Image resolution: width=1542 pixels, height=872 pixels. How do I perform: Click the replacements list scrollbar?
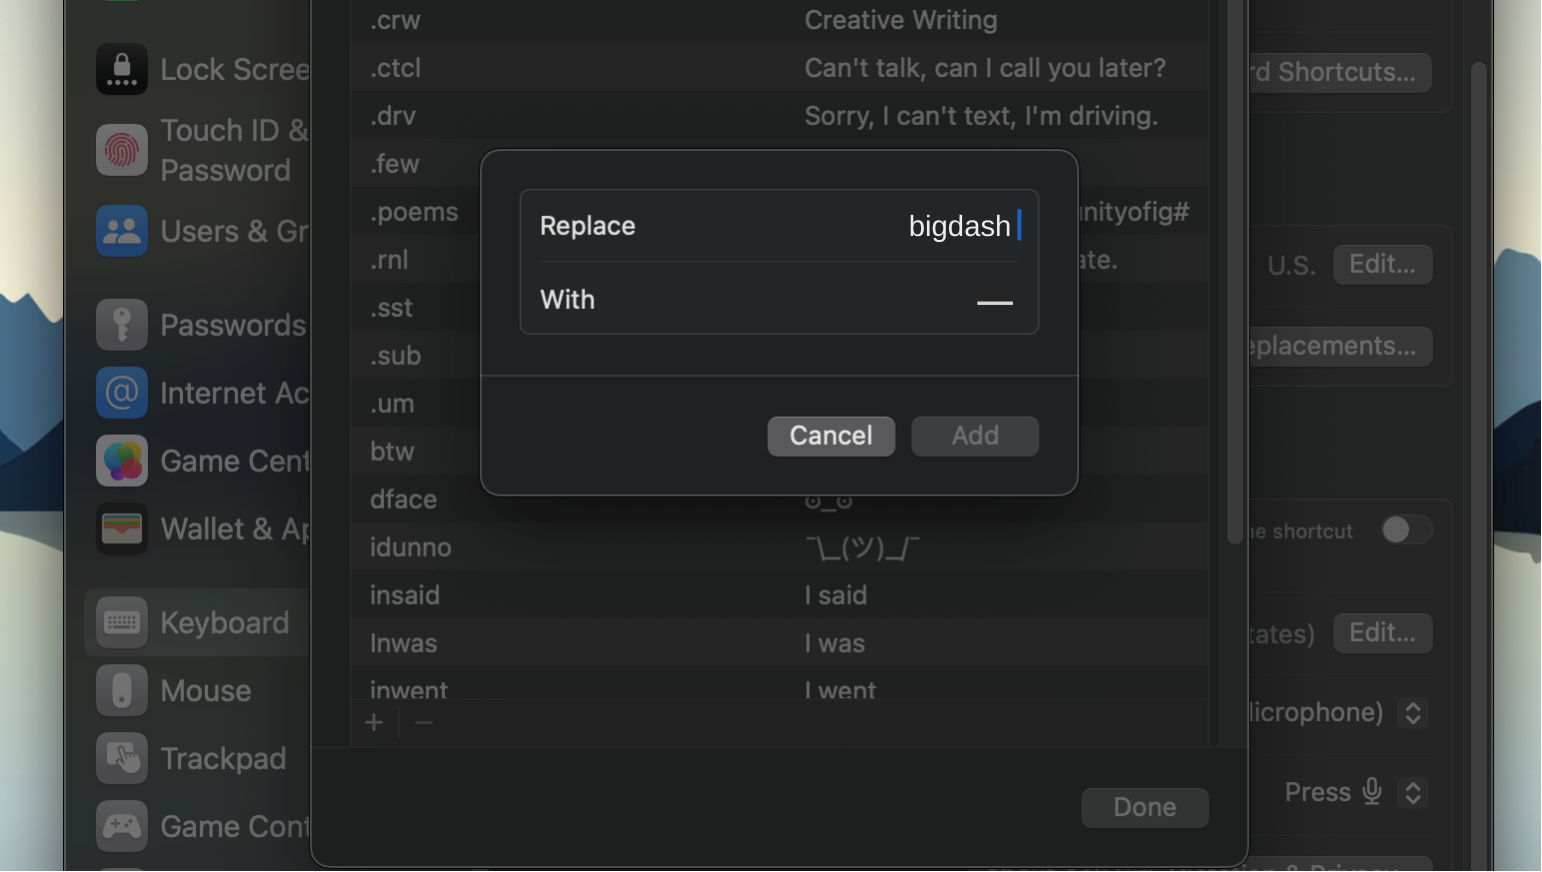pos(1235,272)
